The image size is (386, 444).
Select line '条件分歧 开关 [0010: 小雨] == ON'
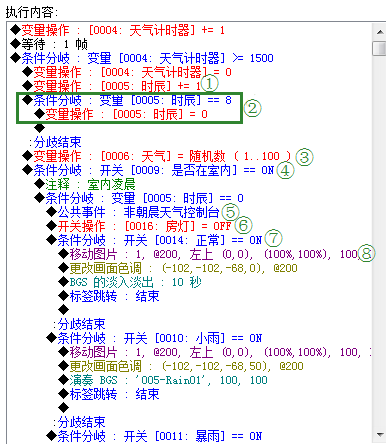click(x=154, y=338)
